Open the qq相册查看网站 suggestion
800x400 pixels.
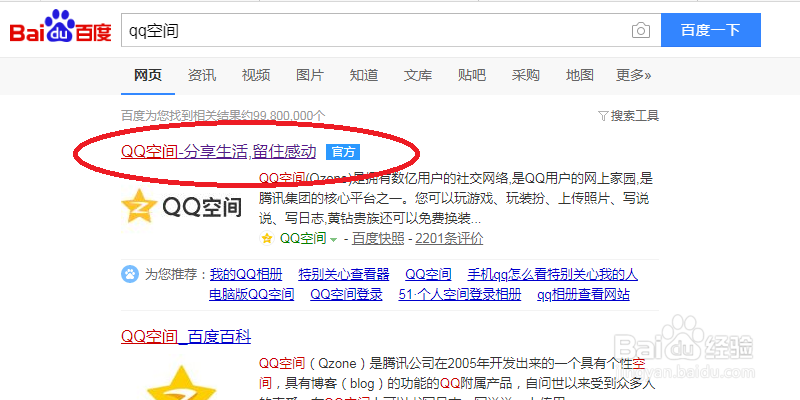[583, 294]
